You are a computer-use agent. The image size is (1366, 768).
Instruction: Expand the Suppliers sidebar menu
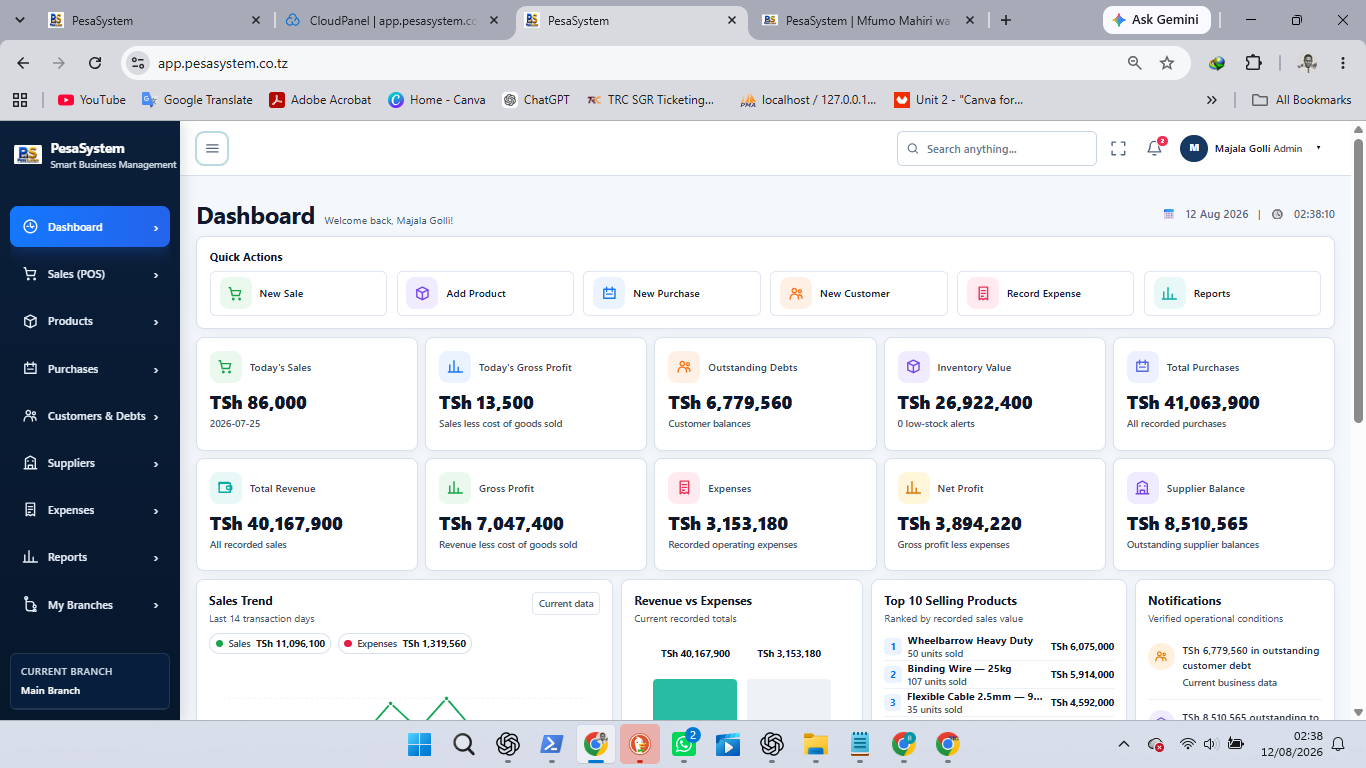coord(90,463)
